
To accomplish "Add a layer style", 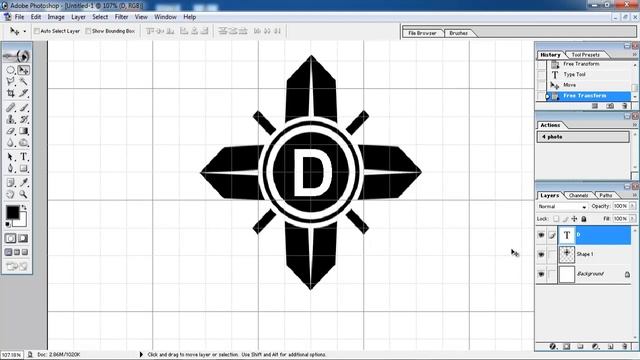I will 552,347.
